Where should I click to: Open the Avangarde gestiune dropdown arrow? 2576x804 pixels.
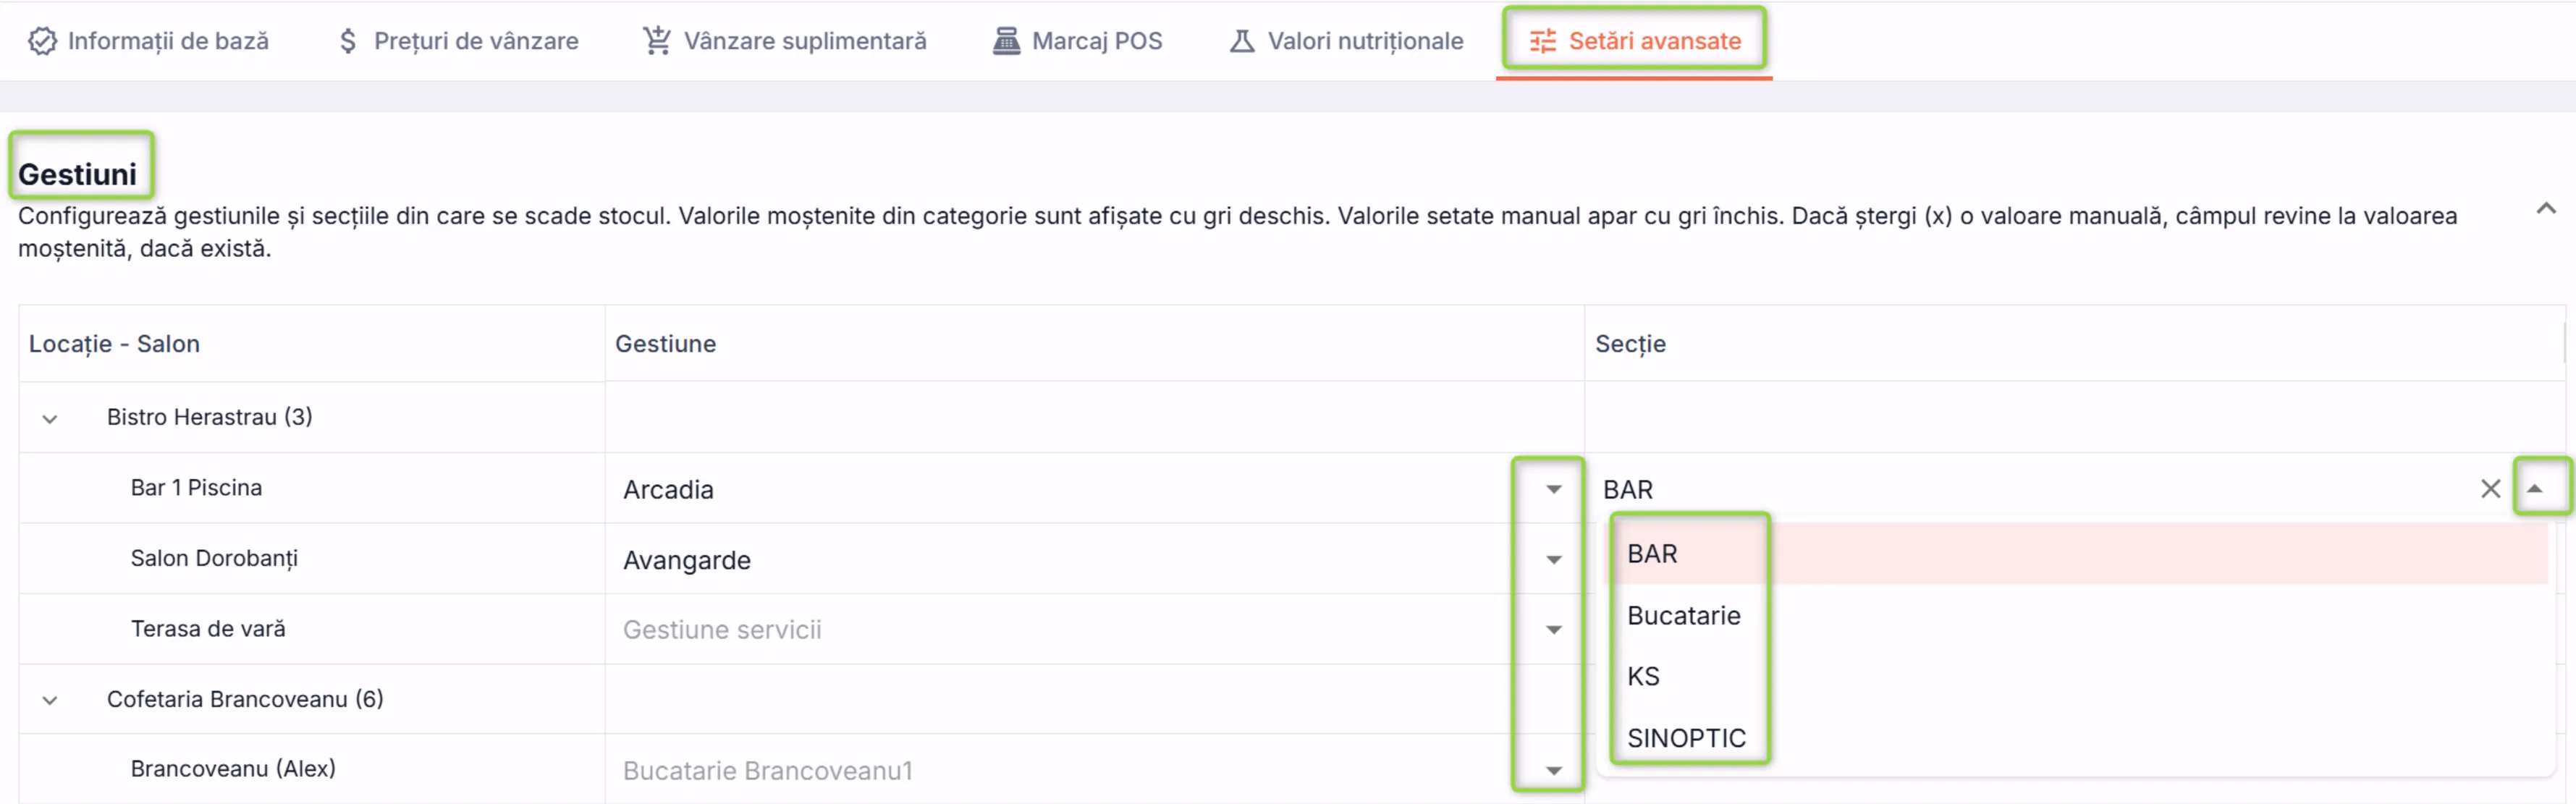[1553, 560]
